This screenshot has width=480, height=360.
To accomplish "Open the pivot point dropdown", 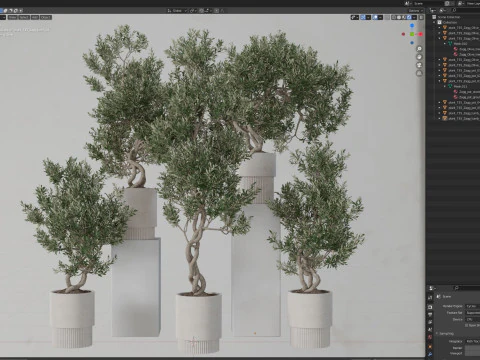I will pos(194,11).
